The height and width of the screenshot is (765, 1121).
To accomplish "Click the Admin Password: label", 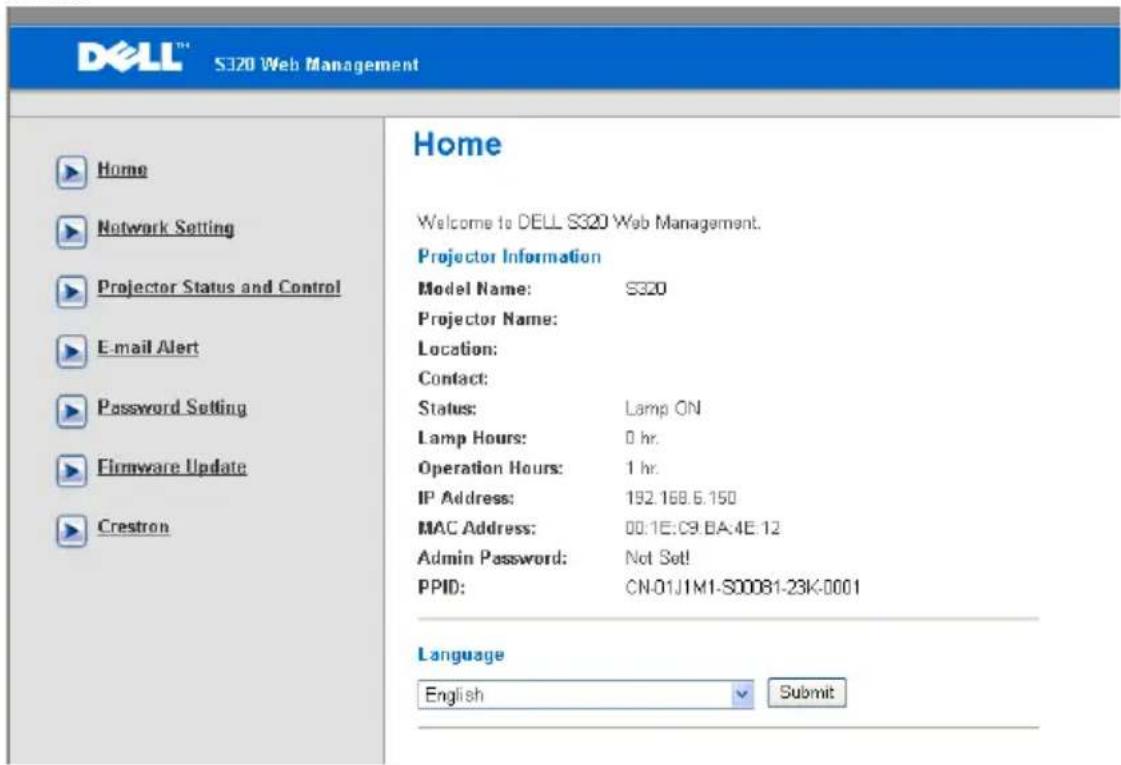I will click(492, 558).
